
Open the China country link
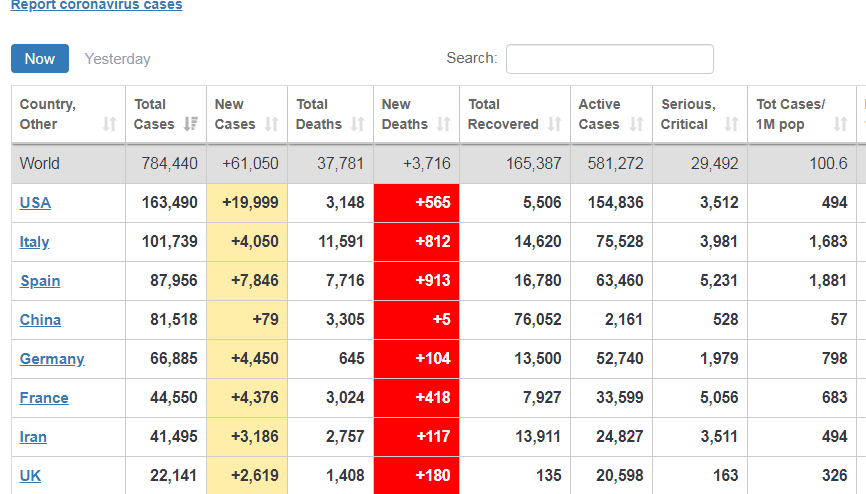(x=40, y=320)
